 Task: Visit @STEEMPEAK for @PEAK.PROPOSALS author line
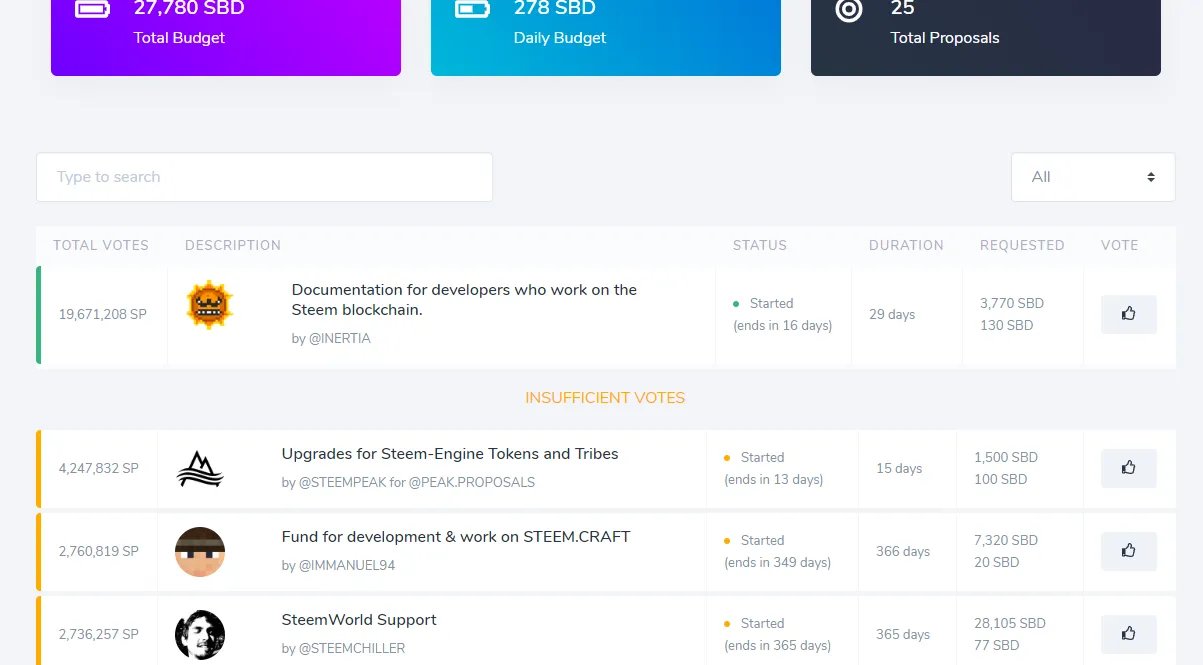408,483
